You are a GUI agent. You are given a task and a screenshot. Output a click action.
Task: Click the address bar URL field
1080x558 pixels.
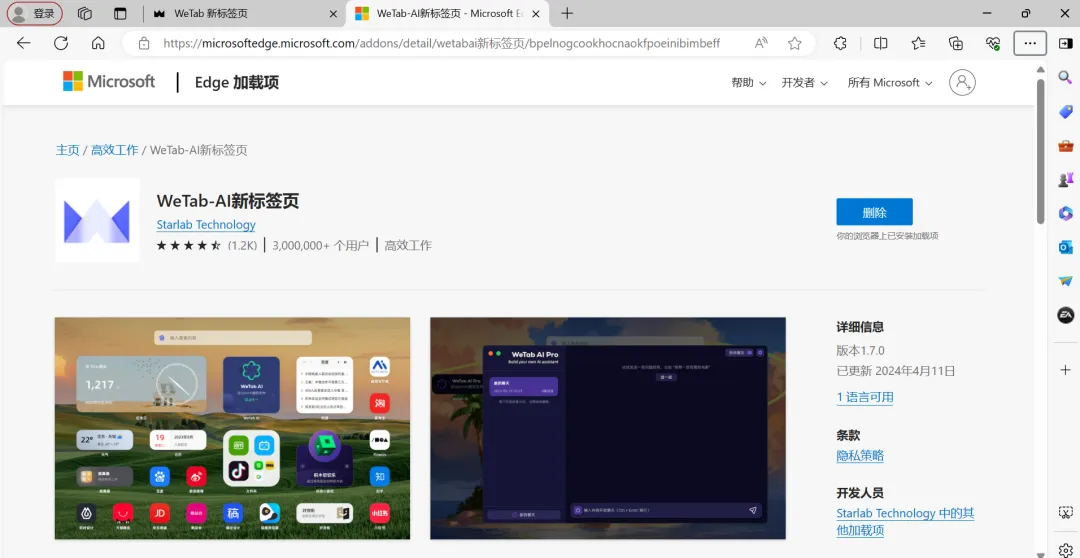click(441, 43)
